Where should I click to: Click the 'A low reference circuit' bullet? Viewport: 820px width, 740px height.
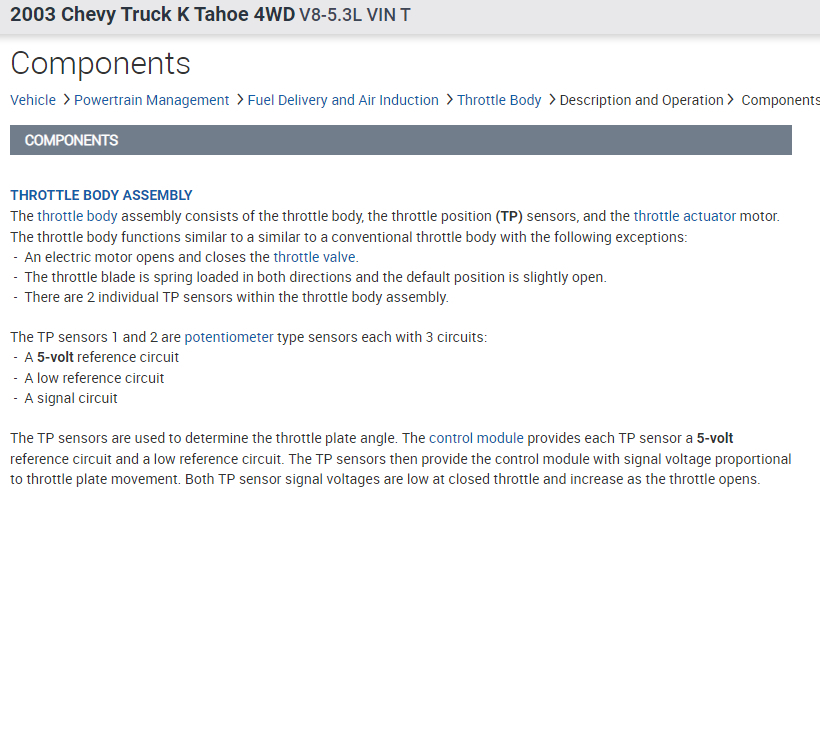point(94,378)
